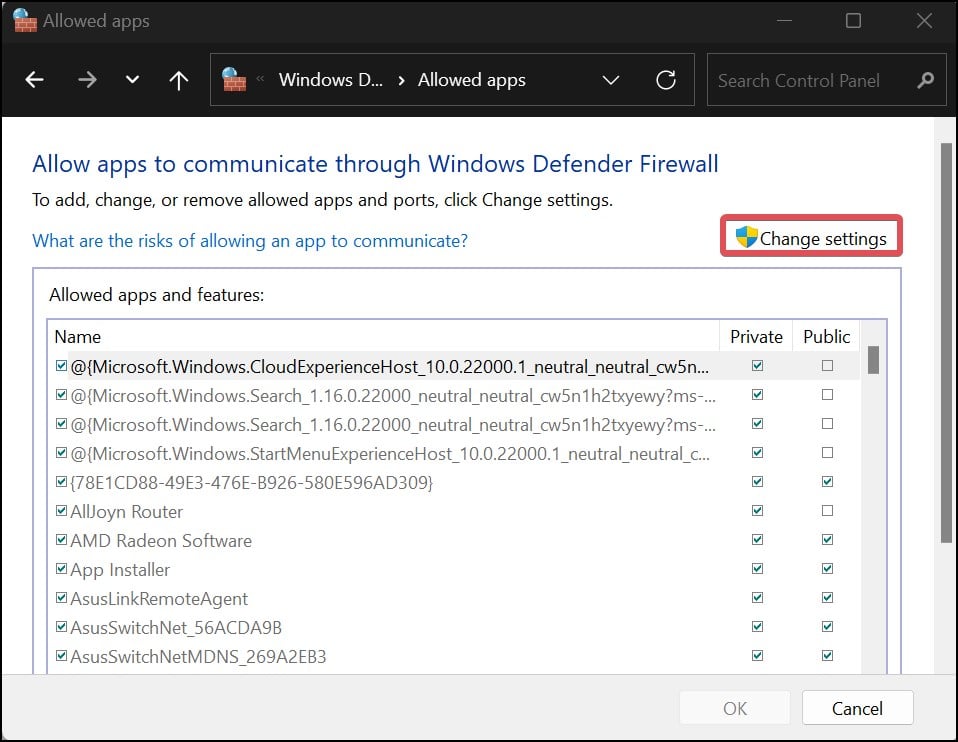This screenshot has width=958, height=742.
Task: Select the "AsusSwitchNet_56ACDA9B" row text
Action: click(176, 628)
